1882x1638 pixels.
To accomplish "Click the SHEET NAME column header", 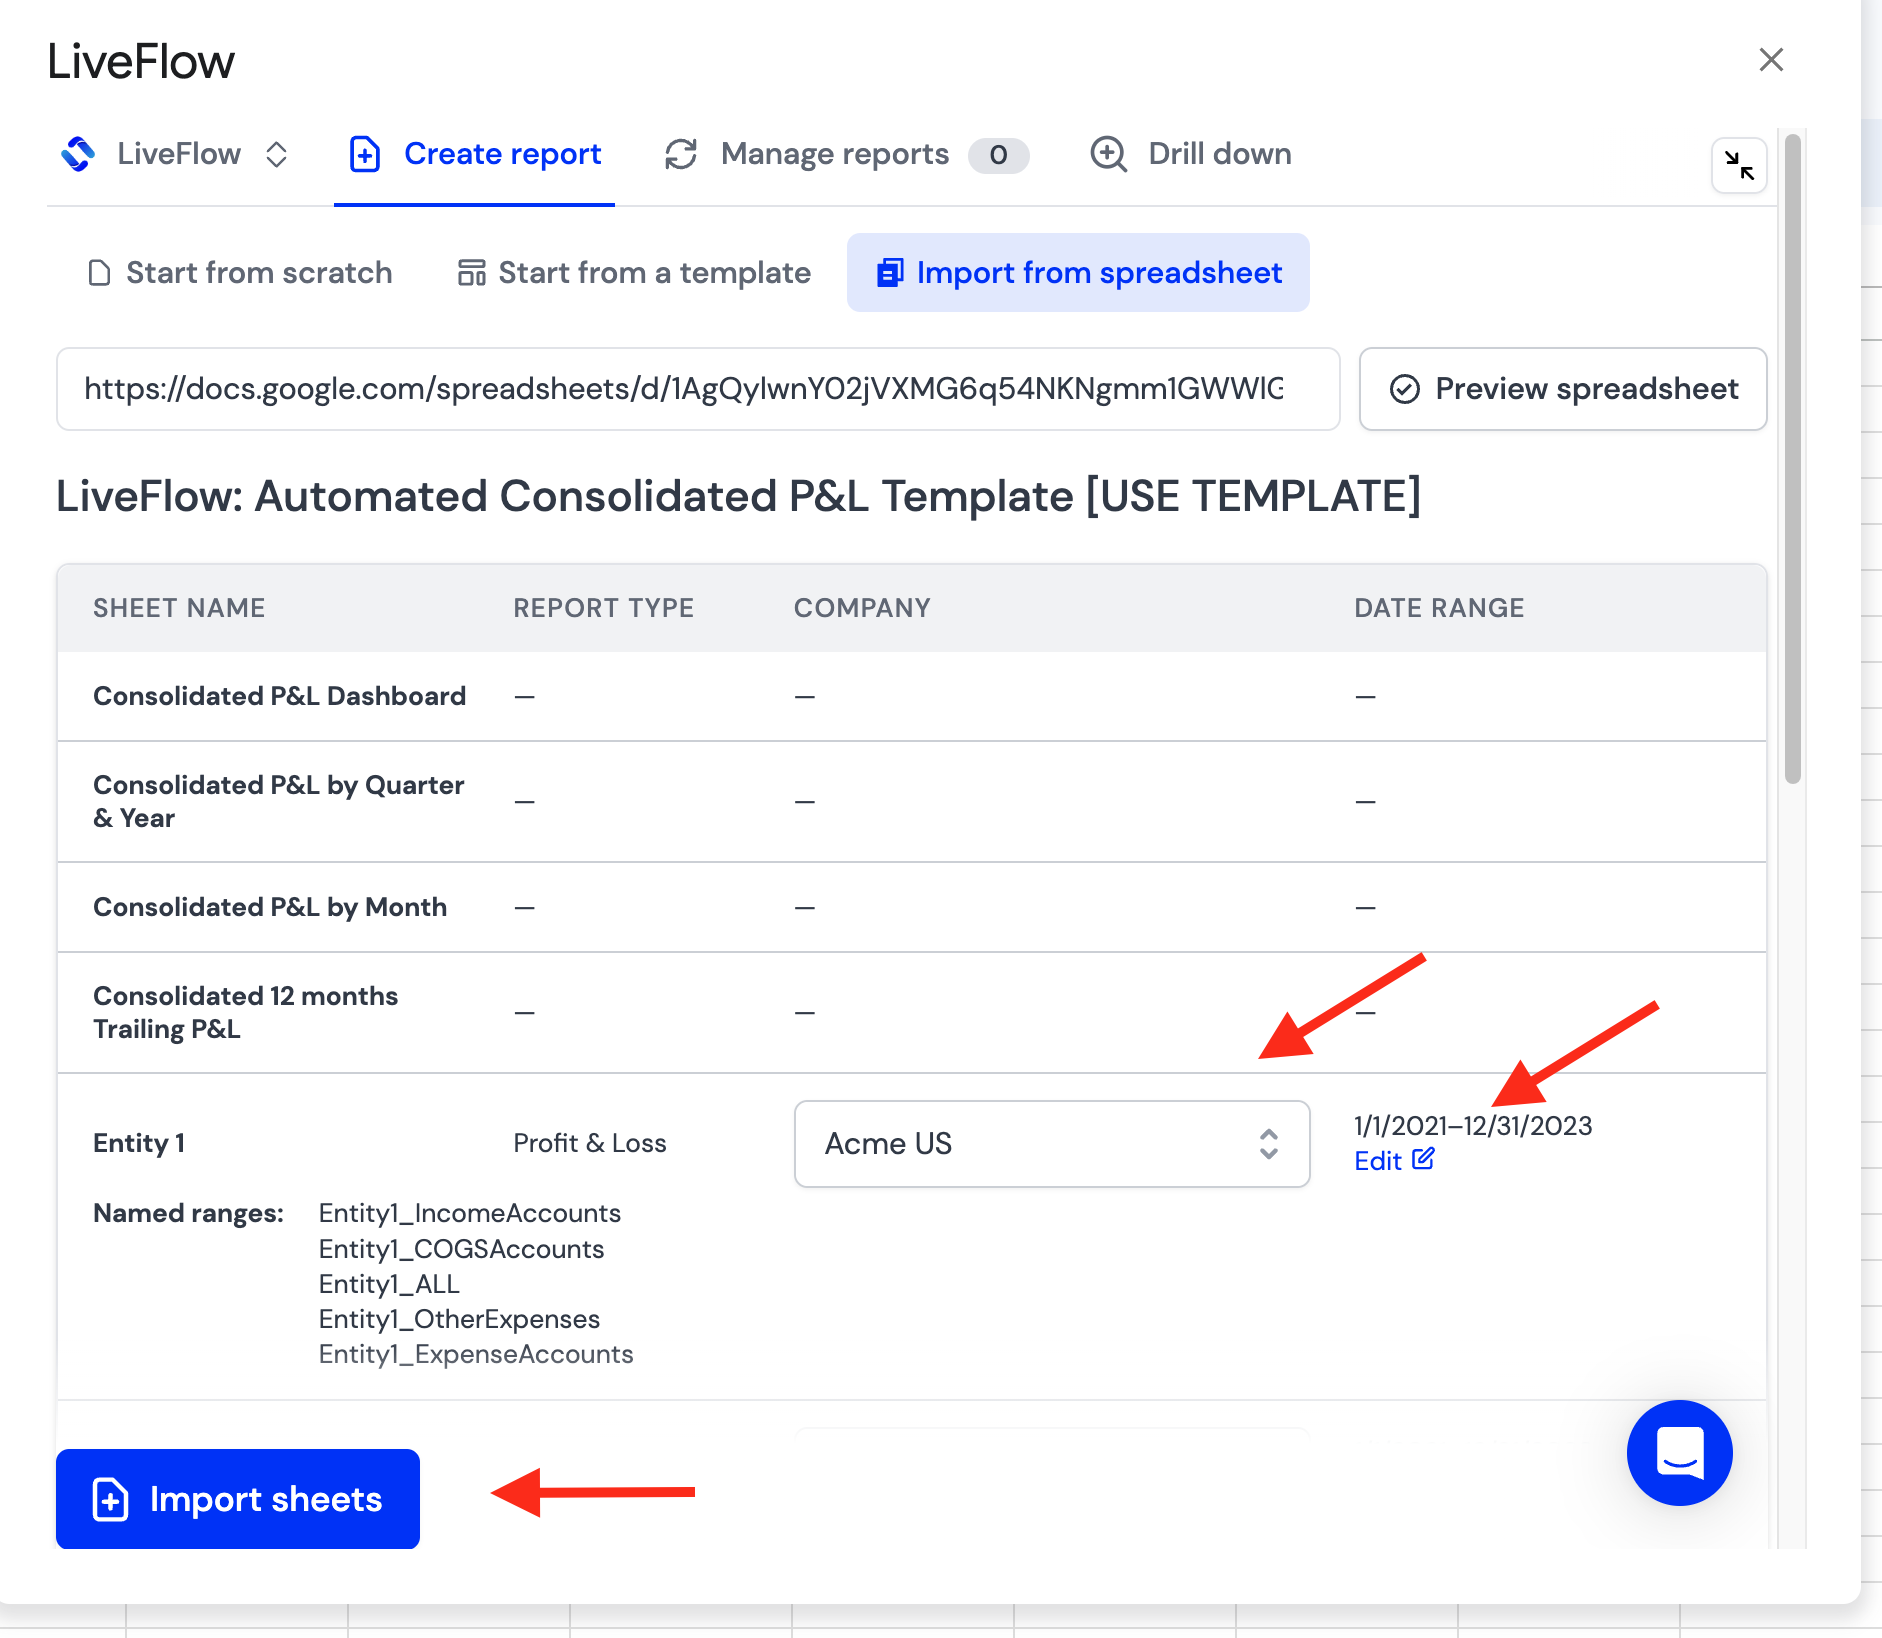I will 179,608.
